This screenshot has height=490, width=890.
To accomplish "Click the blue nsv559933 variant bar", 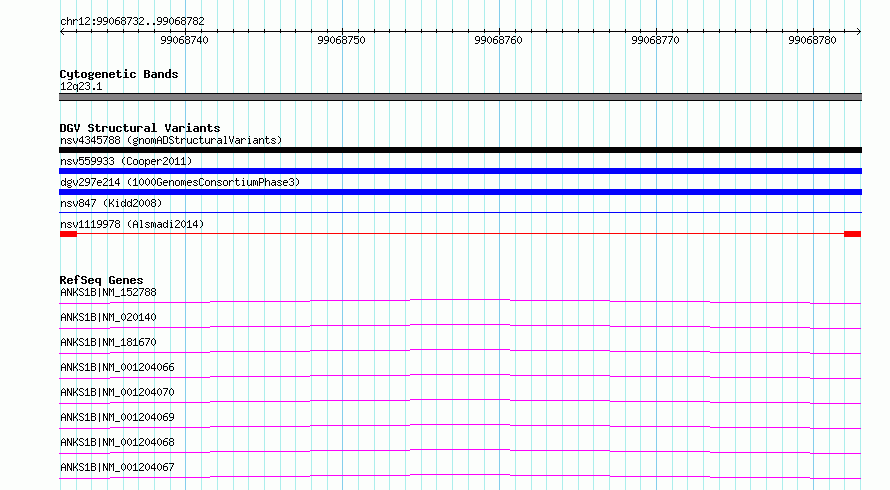I will (460, 171).
